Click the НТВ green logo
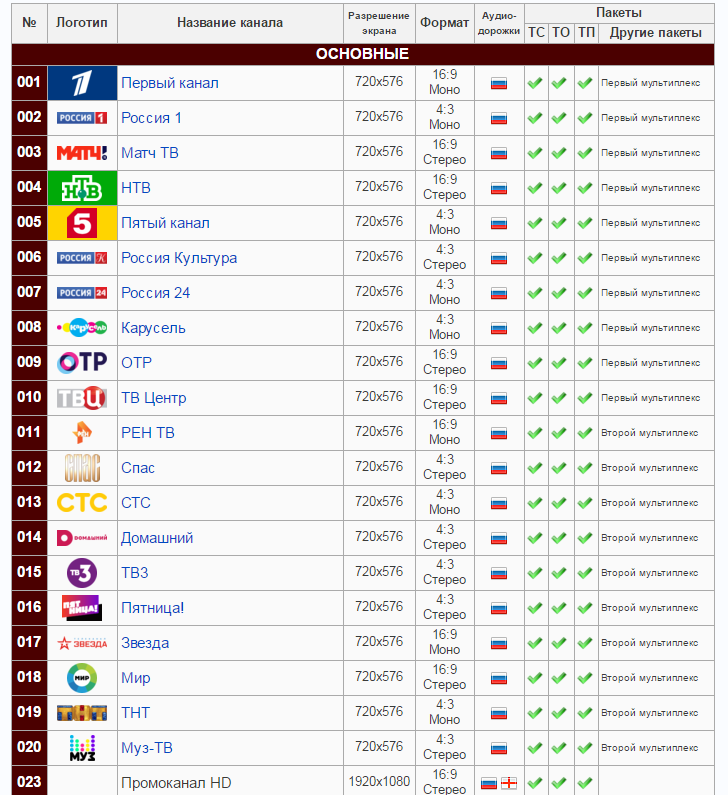The height and width of the screenshot is (795, 728). click(82, 188)
